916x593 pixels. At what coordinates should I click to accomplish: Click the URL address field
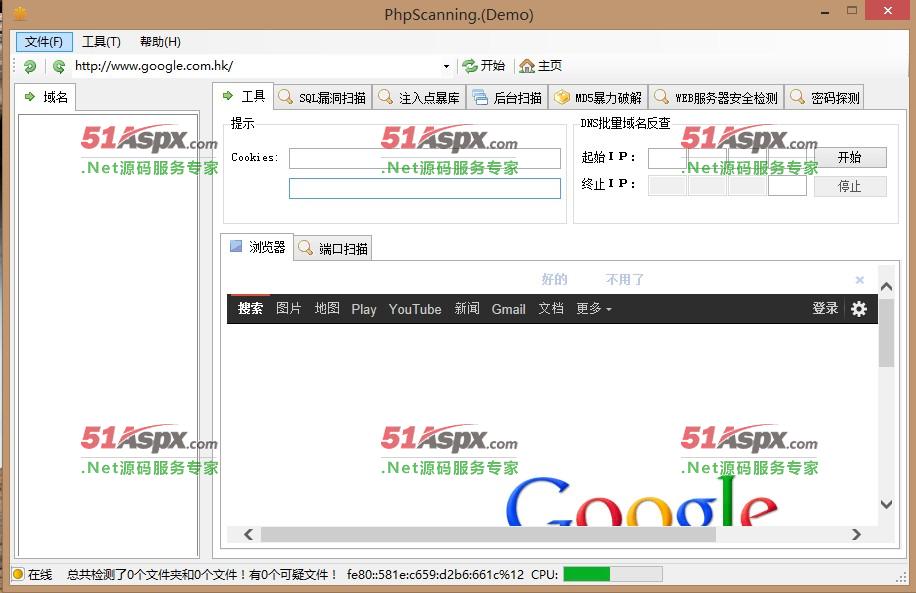tap(256, 66)
